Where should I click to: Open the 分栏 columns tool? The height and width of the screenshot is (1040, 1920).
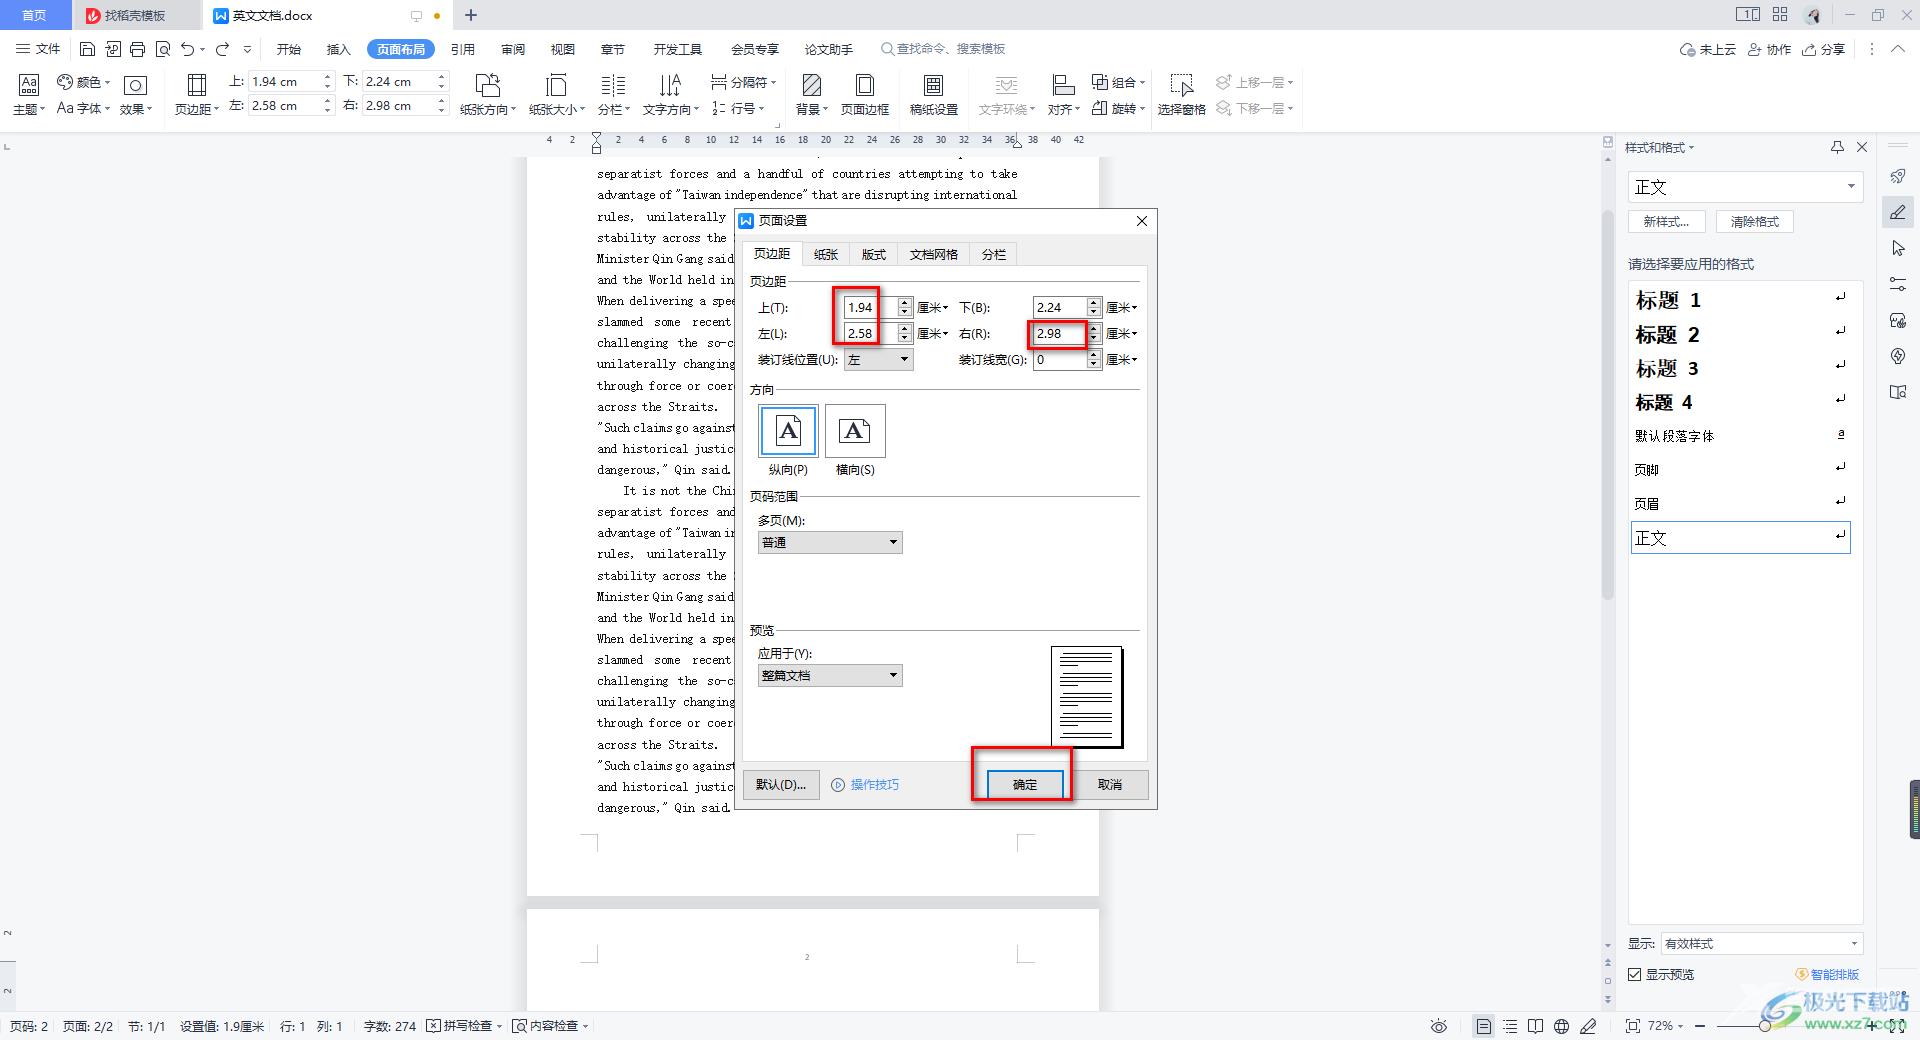point(613,94)
